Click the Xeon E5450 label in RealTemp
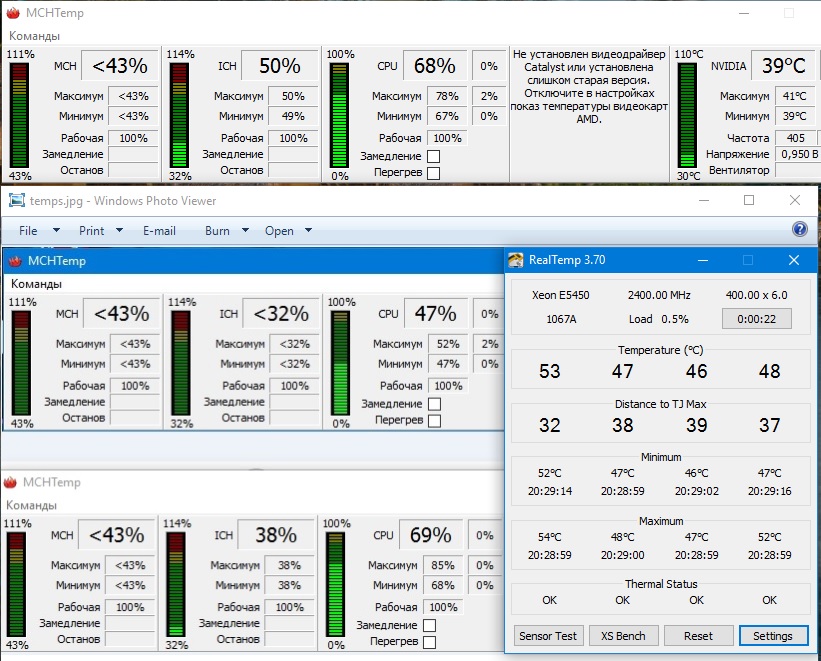The width and height of the screenshot is (821, 661). 560,295
